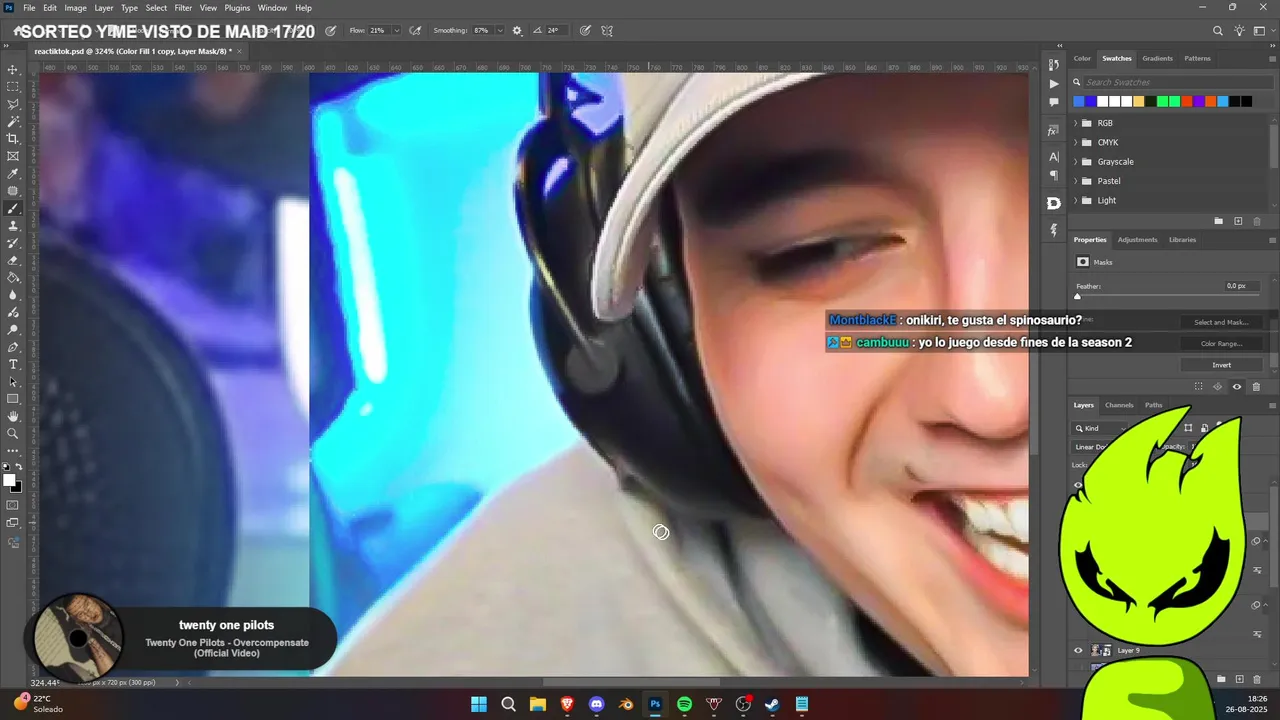Select the Eyedropper tool

pos(13,174)
